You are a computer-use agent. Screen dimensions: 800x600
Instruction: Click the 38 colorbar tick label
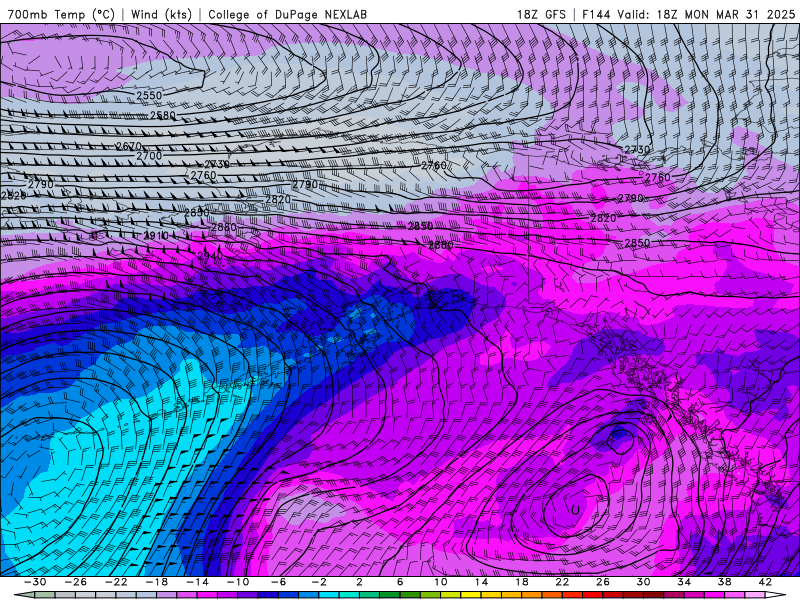724,582
